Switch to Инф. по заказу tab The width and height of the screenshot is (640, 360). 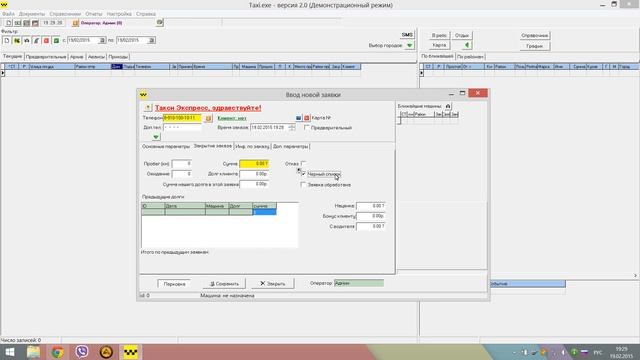(x=252, y=146)
